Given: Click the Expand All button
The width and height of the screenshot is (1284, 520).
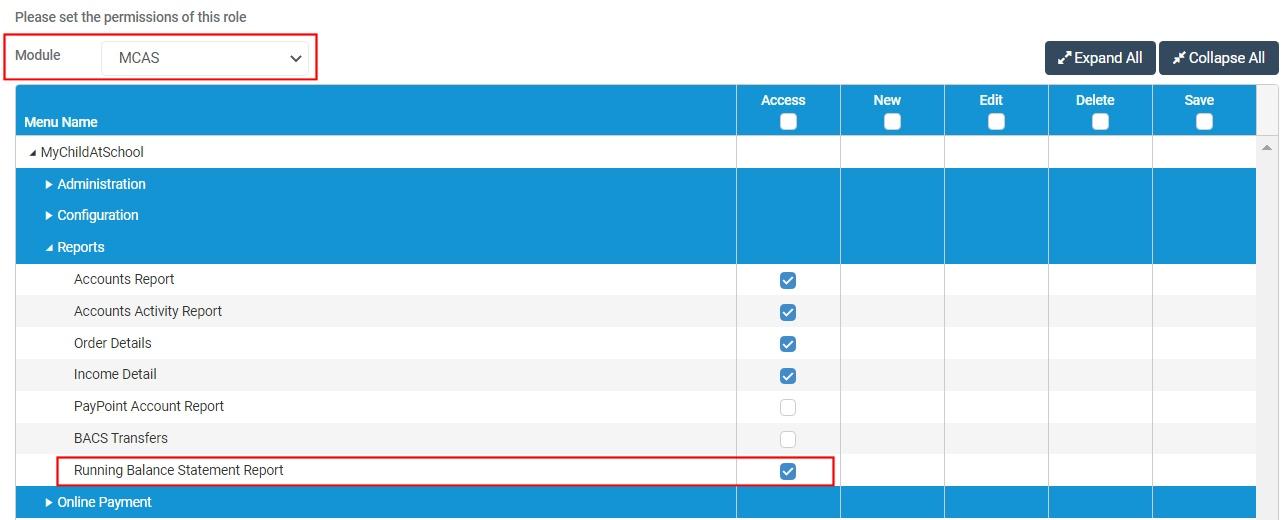Looking at the screenshot, I should tap(1100, 58).
